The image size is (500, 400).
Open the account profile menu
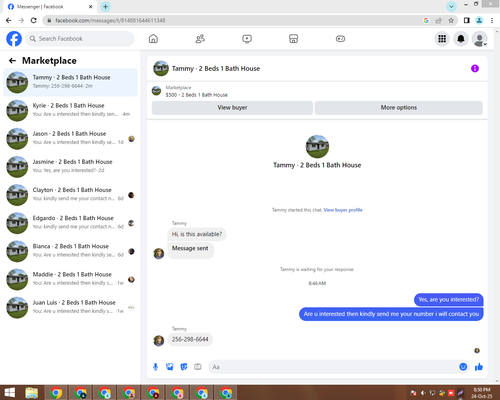480,39
